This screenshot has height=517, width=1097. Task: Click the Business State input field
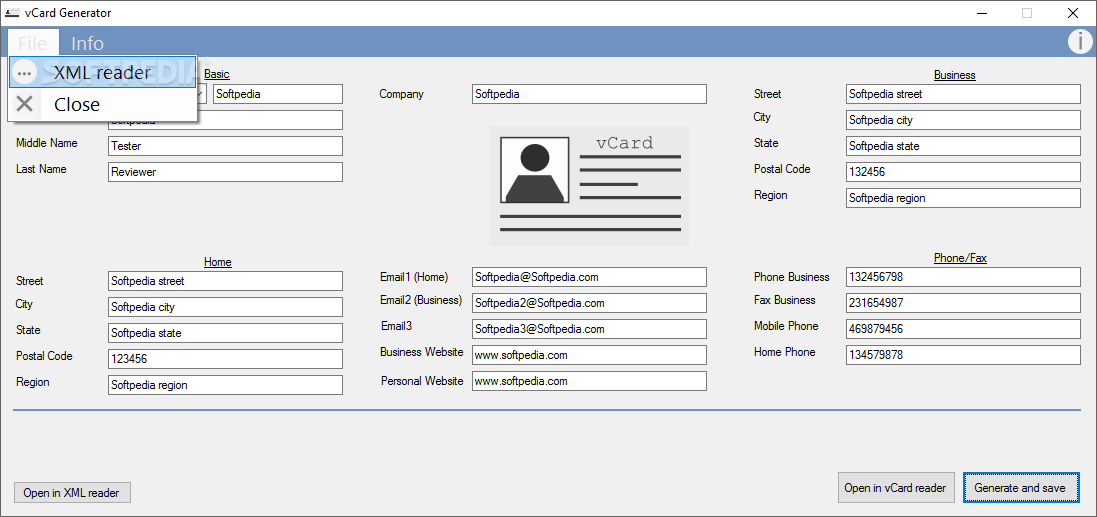963,146
